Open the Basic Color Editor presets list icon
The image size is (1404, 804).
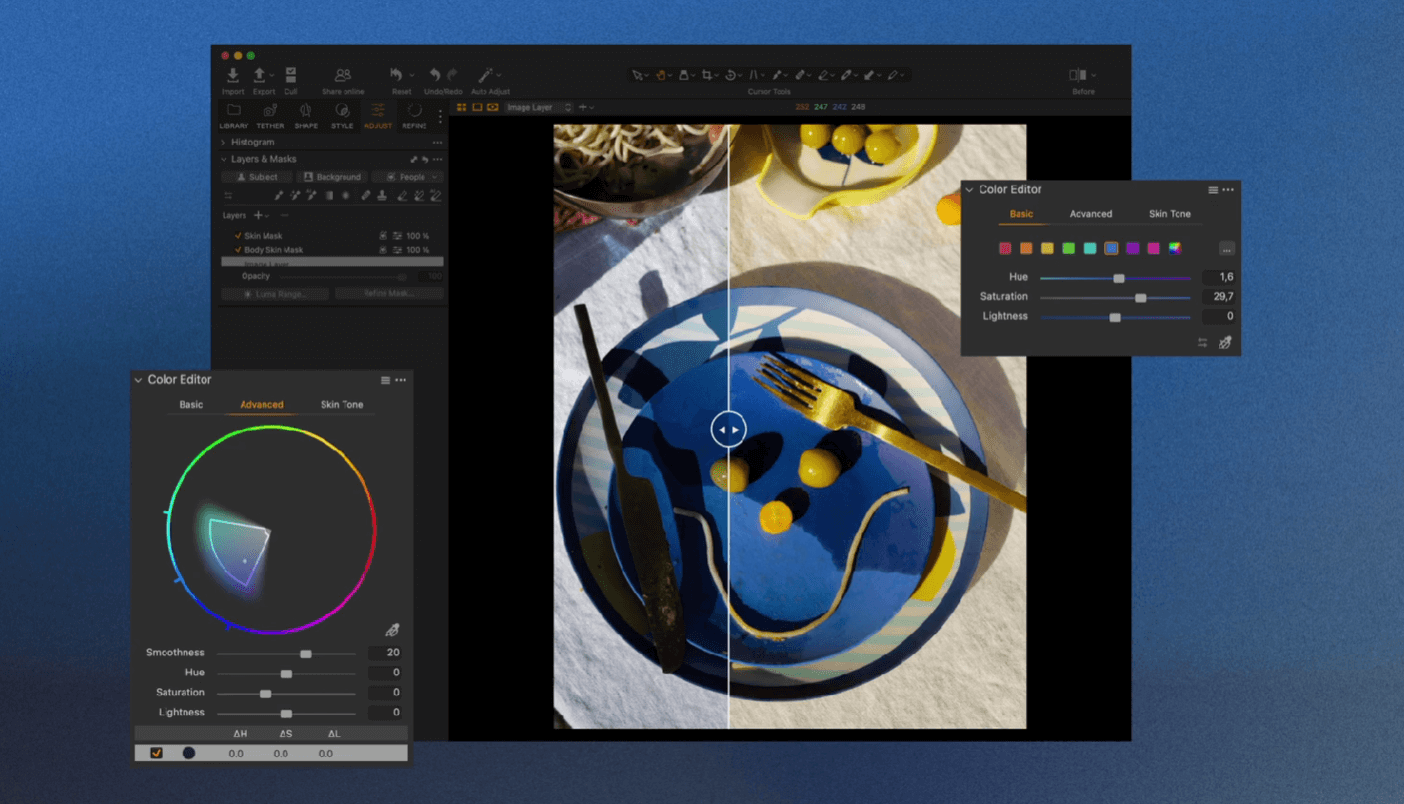tap(1213, 190)
